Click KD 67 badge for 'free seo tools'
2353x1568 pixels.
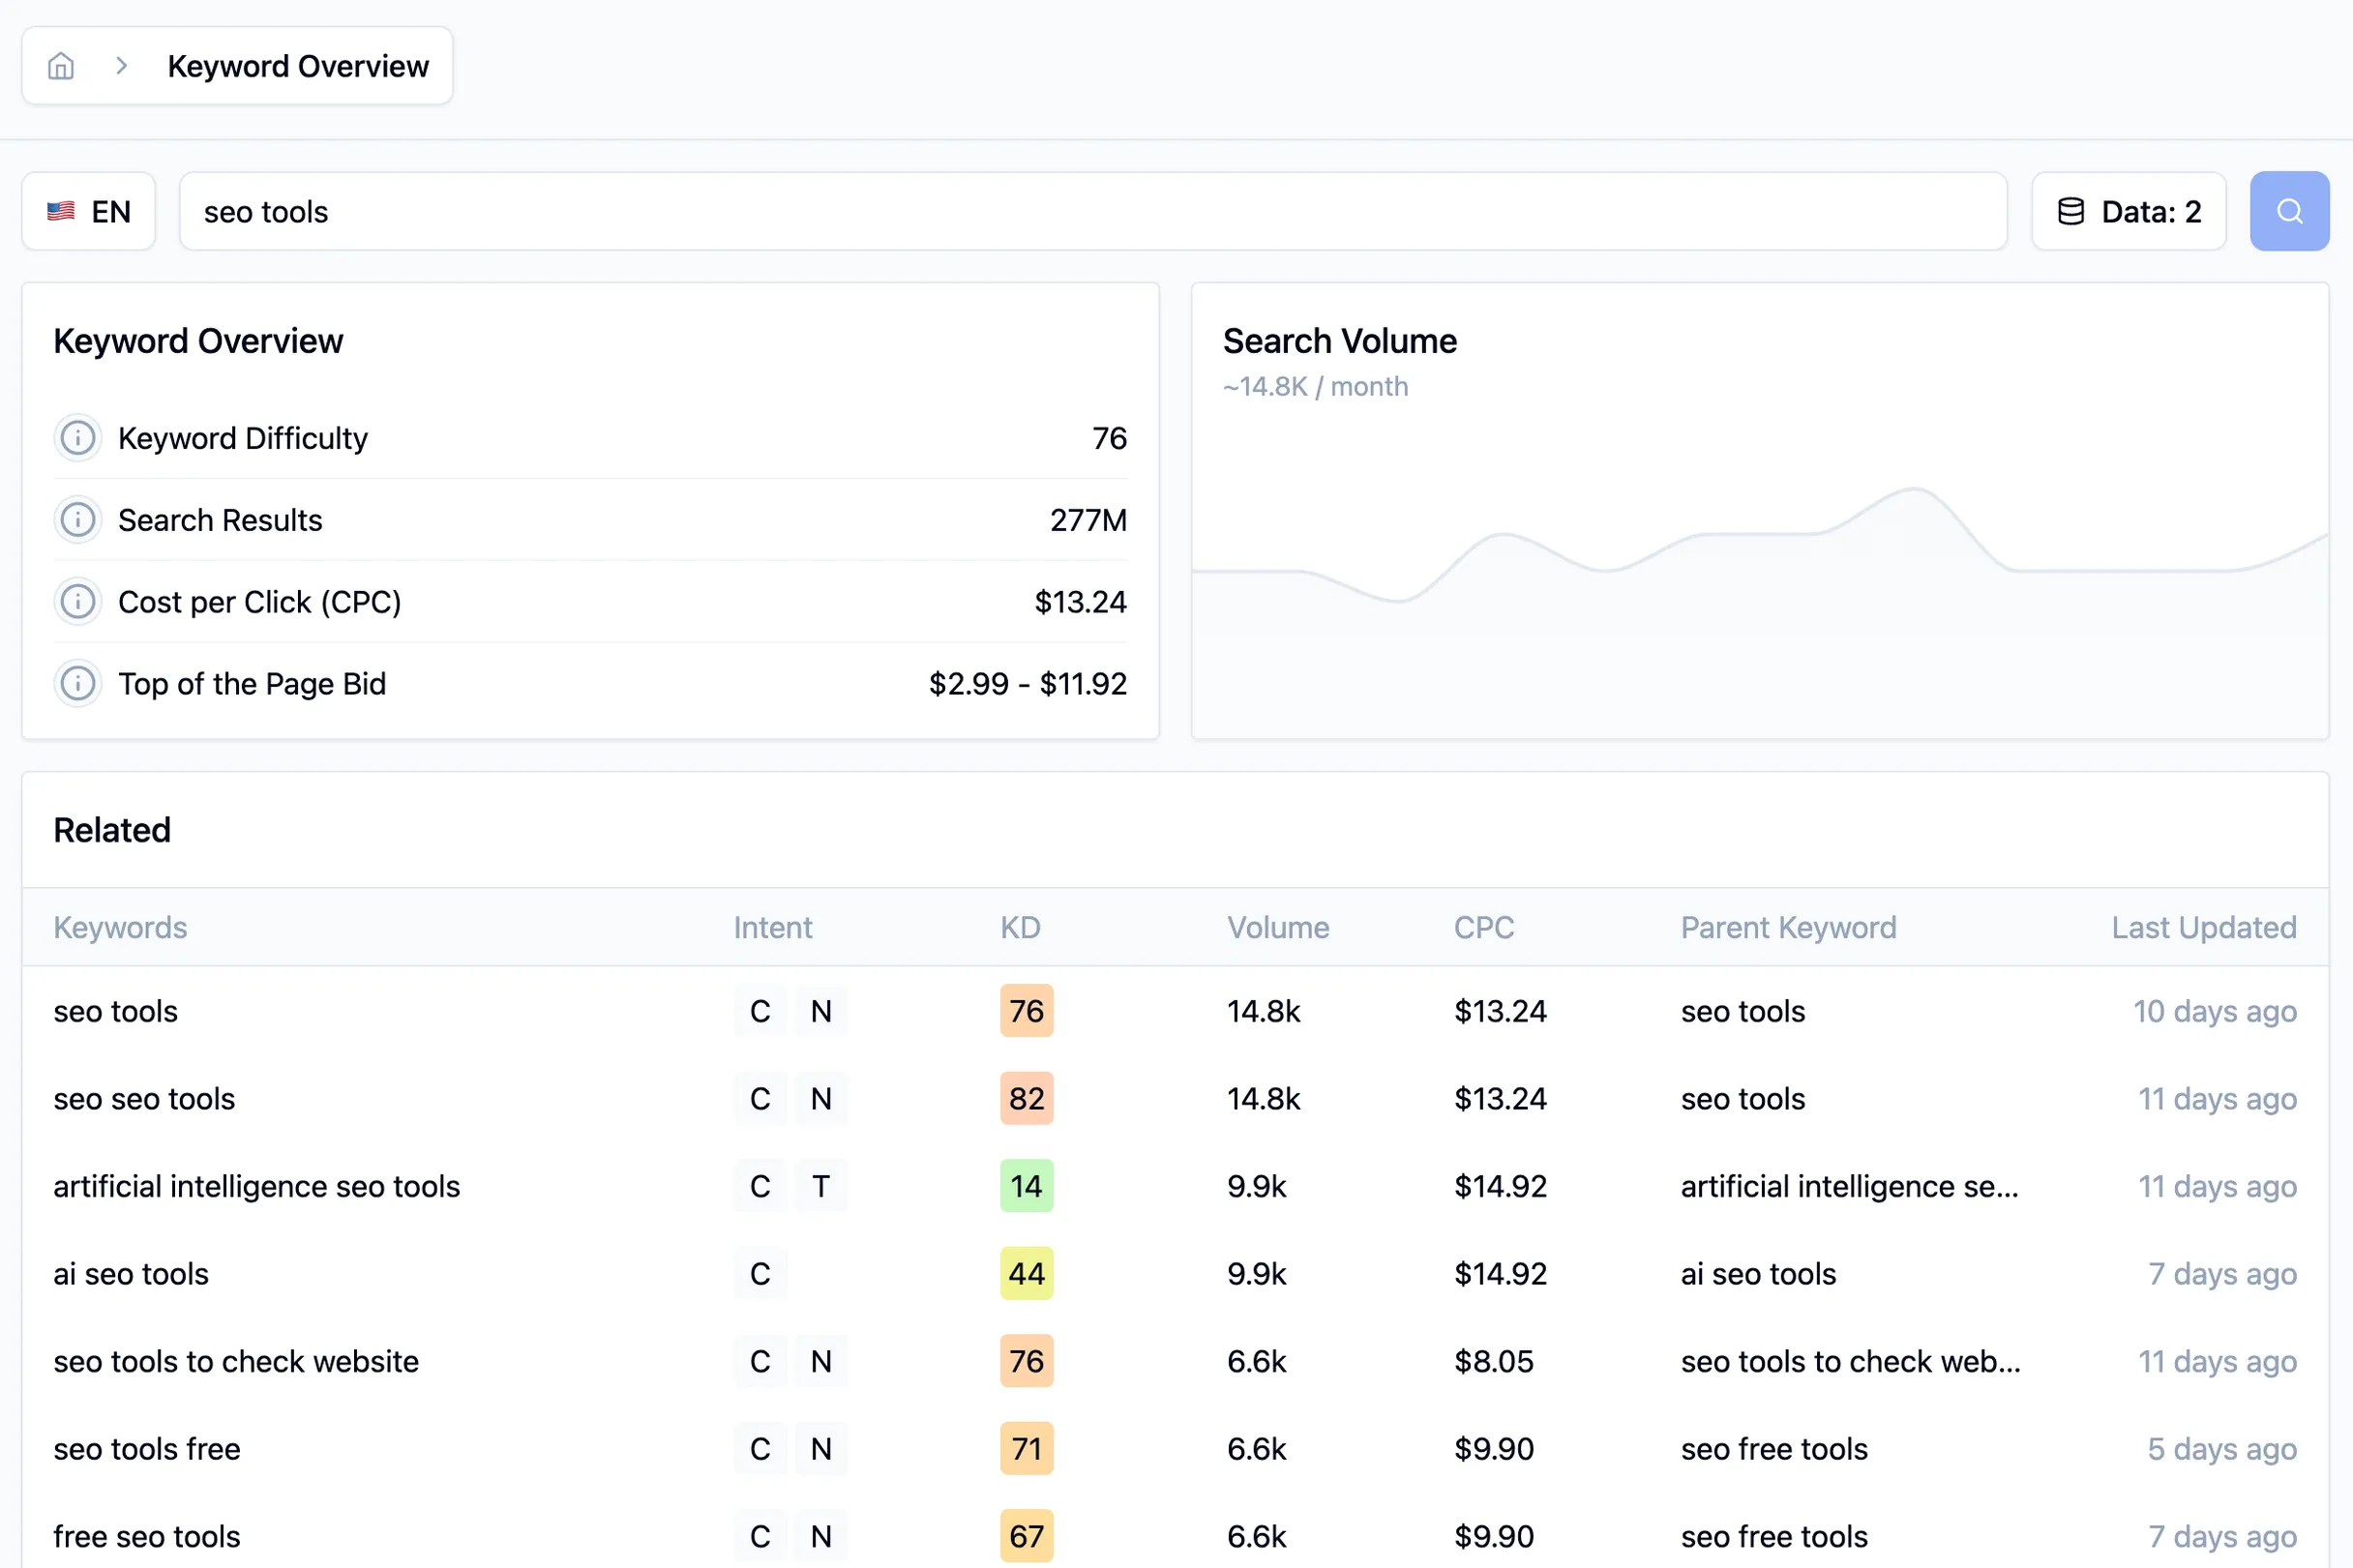click(1027, 1537)
